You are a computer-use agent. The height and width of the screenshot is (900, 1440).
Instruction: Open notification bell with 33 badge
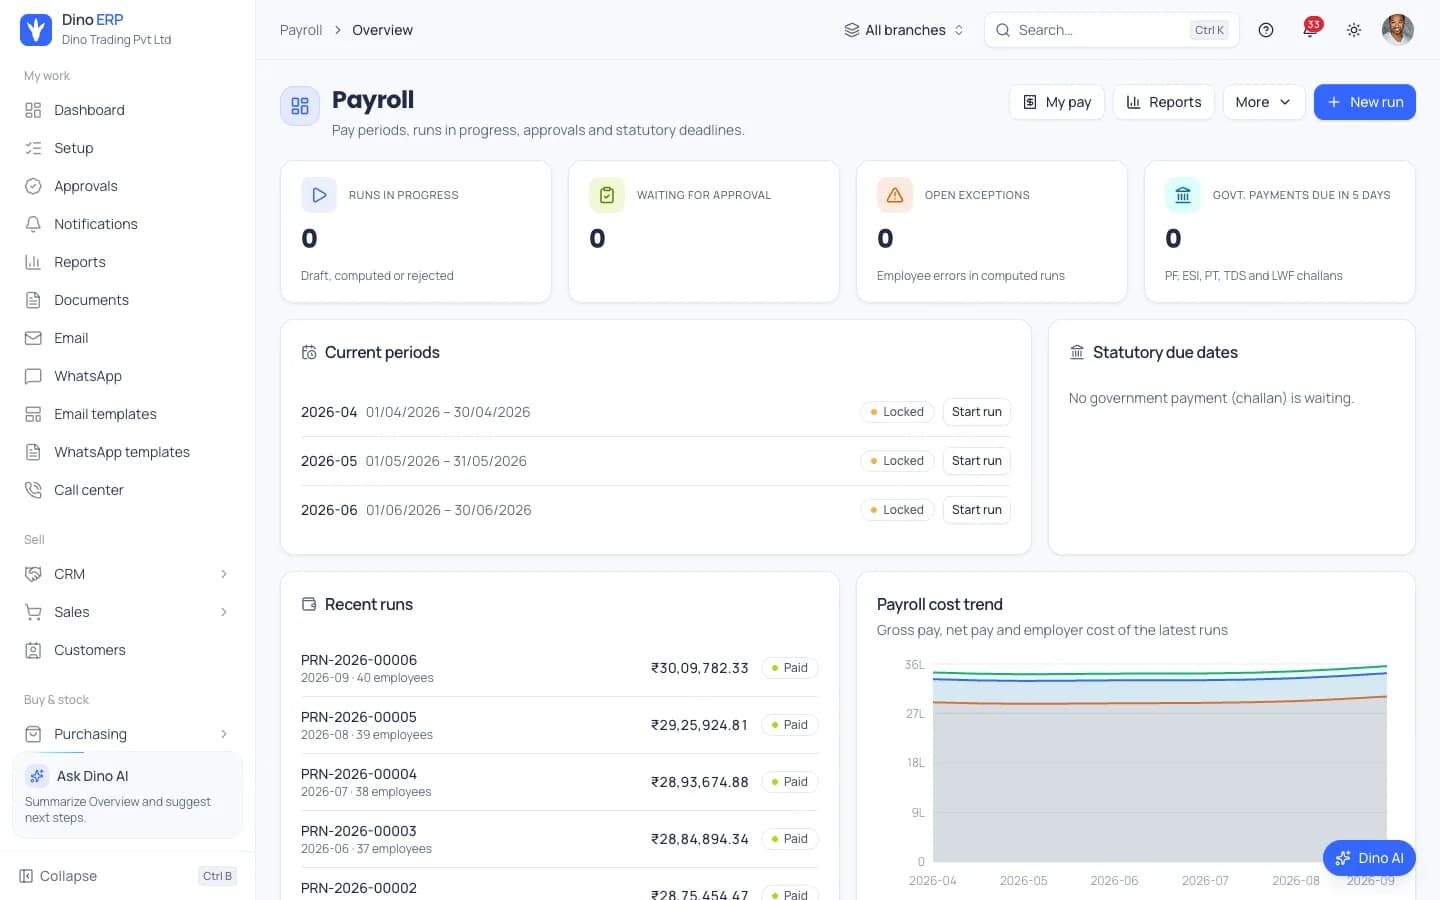pos(1310,30)
